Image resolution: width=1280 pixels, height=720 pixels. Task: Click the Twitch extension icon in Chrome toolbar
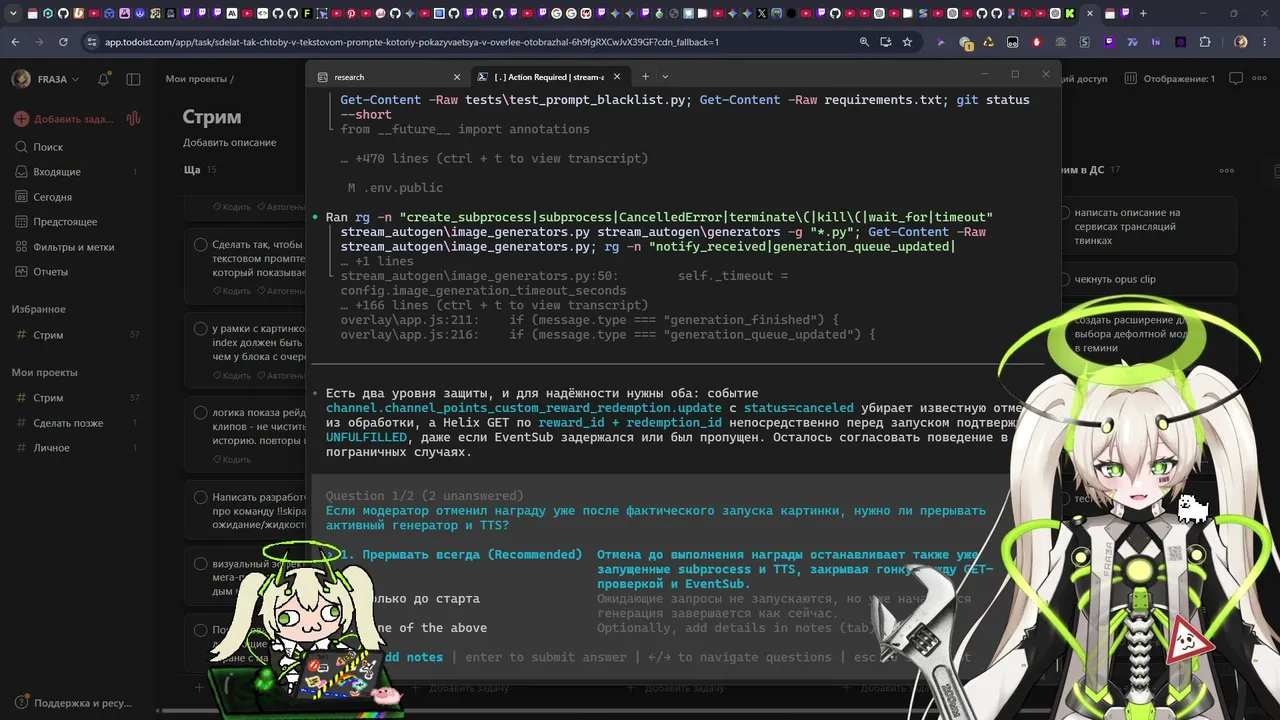[1109, 42]
